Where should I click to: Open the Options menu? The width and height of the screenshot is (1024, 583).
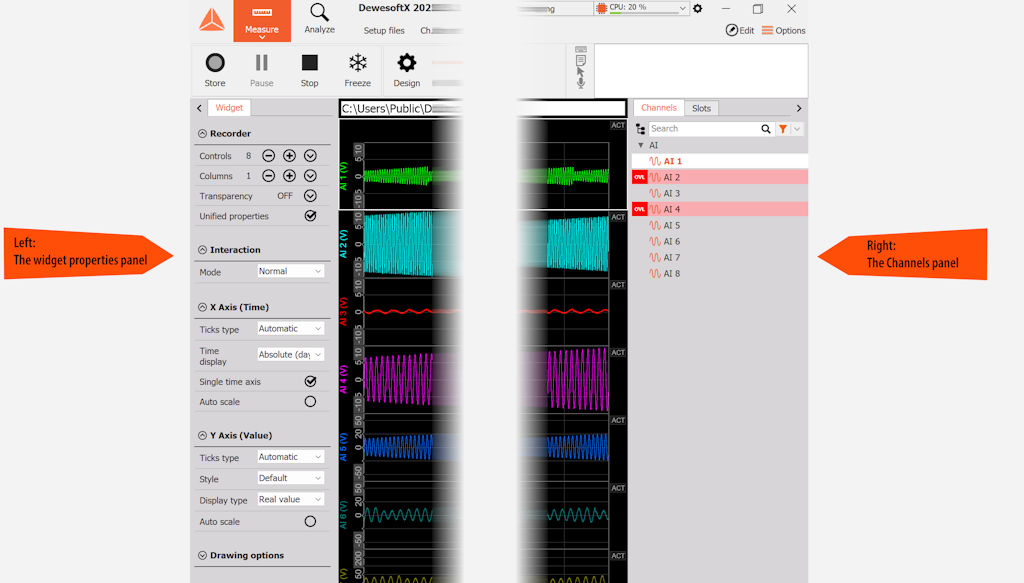click(x=783, y=30)
